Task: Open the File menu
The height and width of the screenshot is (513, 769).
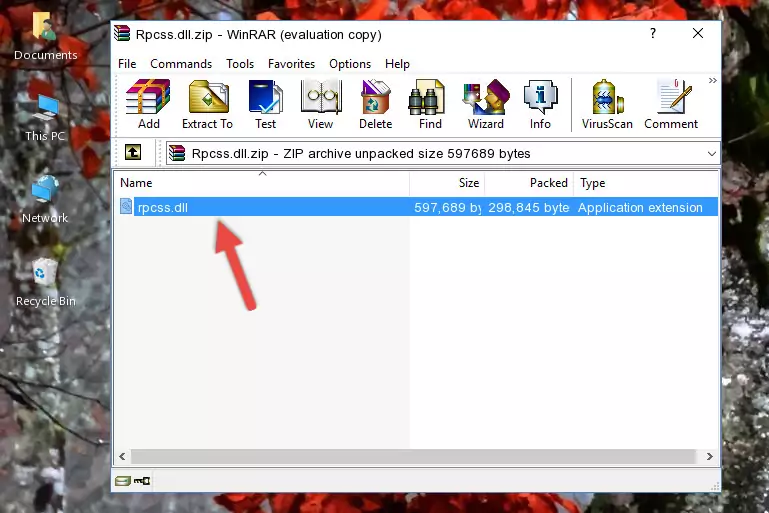Action: point(127,64)
